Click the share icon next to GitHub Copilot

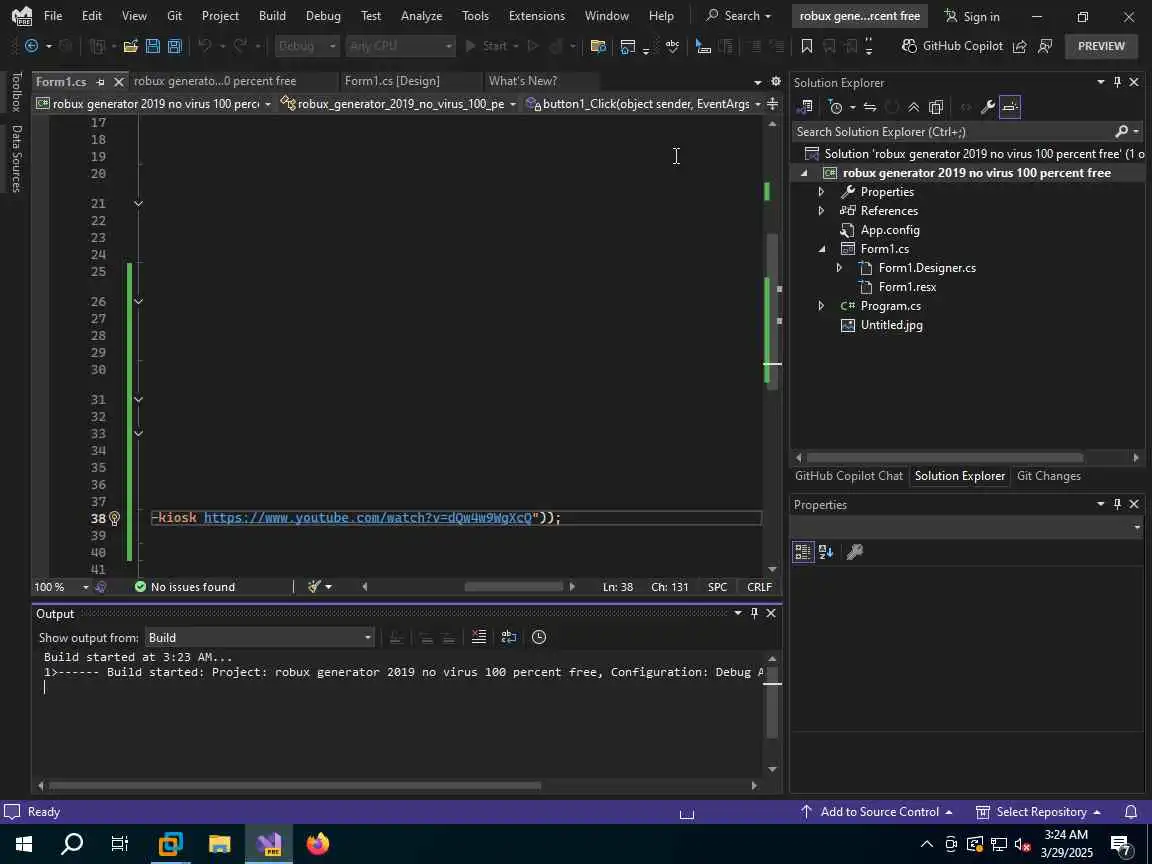1019,46
